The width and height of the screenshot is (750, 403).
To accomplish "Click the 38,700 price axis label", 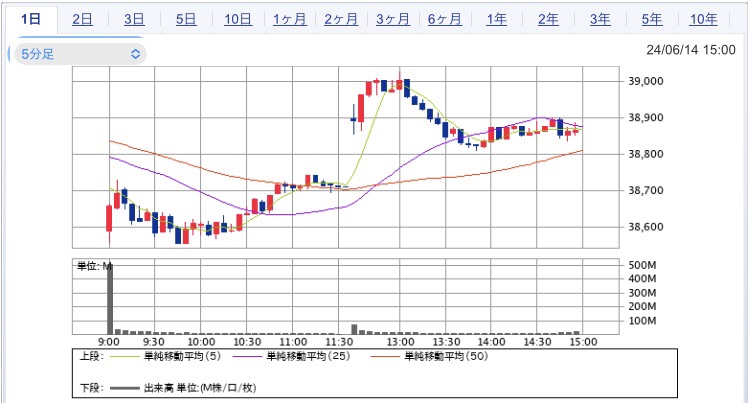I will pyautogui.click(x=646, y=190).
